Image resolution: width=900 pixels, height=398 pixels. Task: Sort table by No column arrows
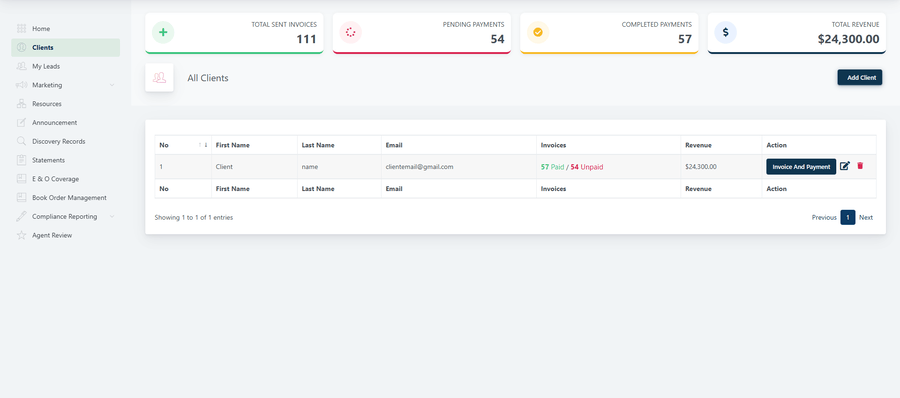[x=203, y=145]
